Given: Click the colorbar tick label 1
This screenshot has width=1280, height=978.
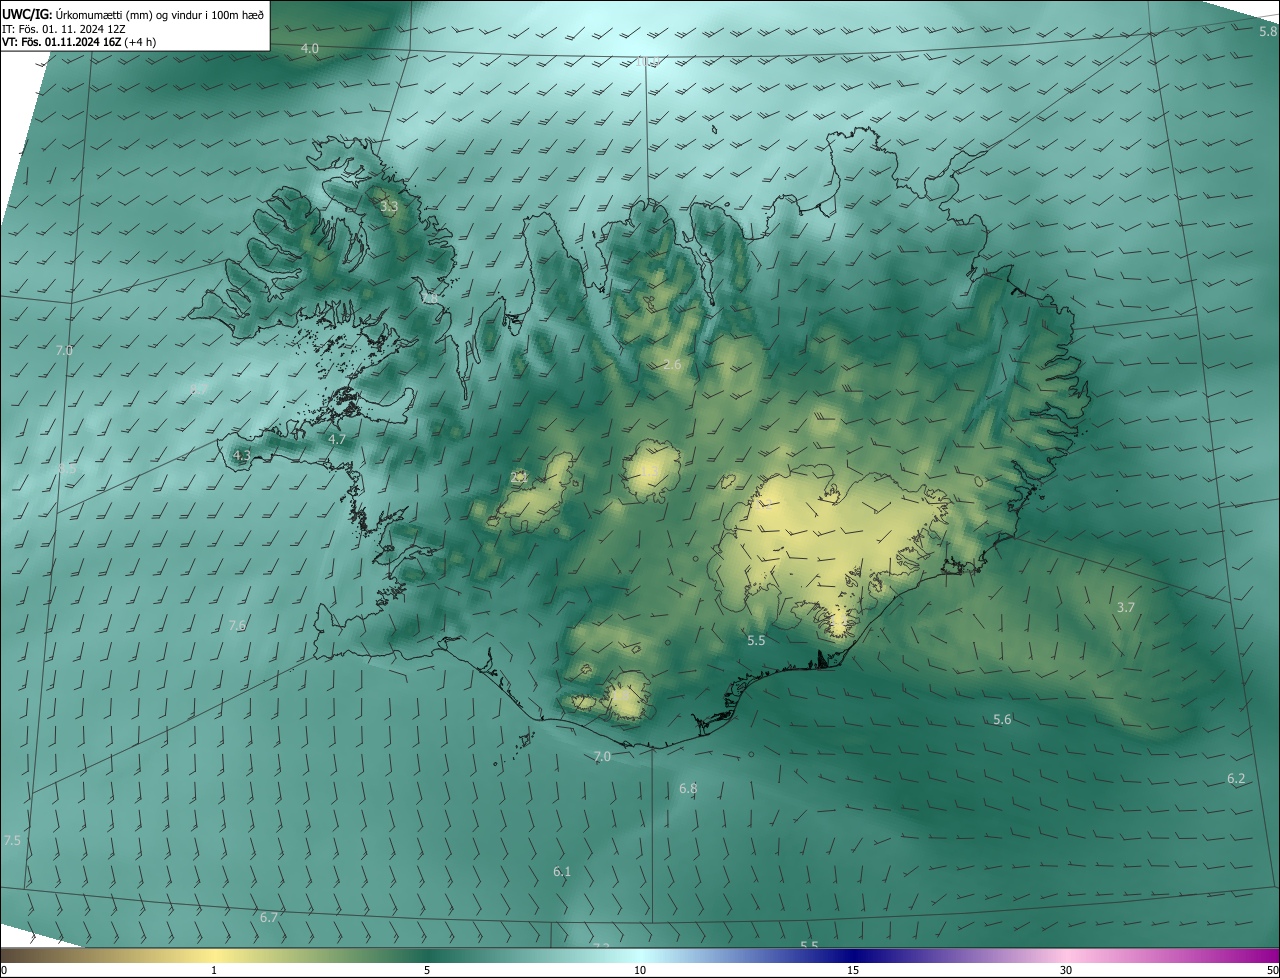Looking at the screenshot, I should 214,970.
